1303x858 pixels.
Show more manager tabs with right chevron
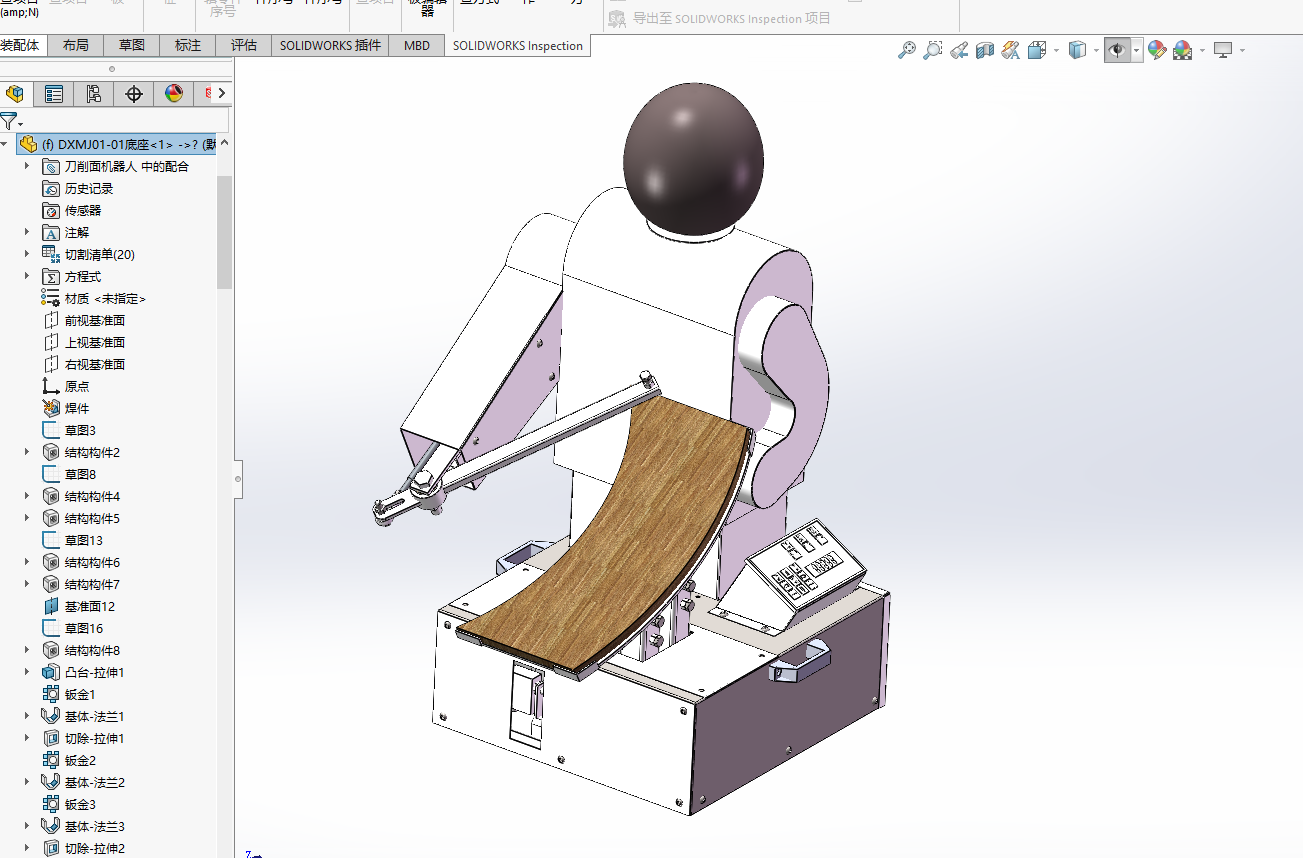click(221, 93)
